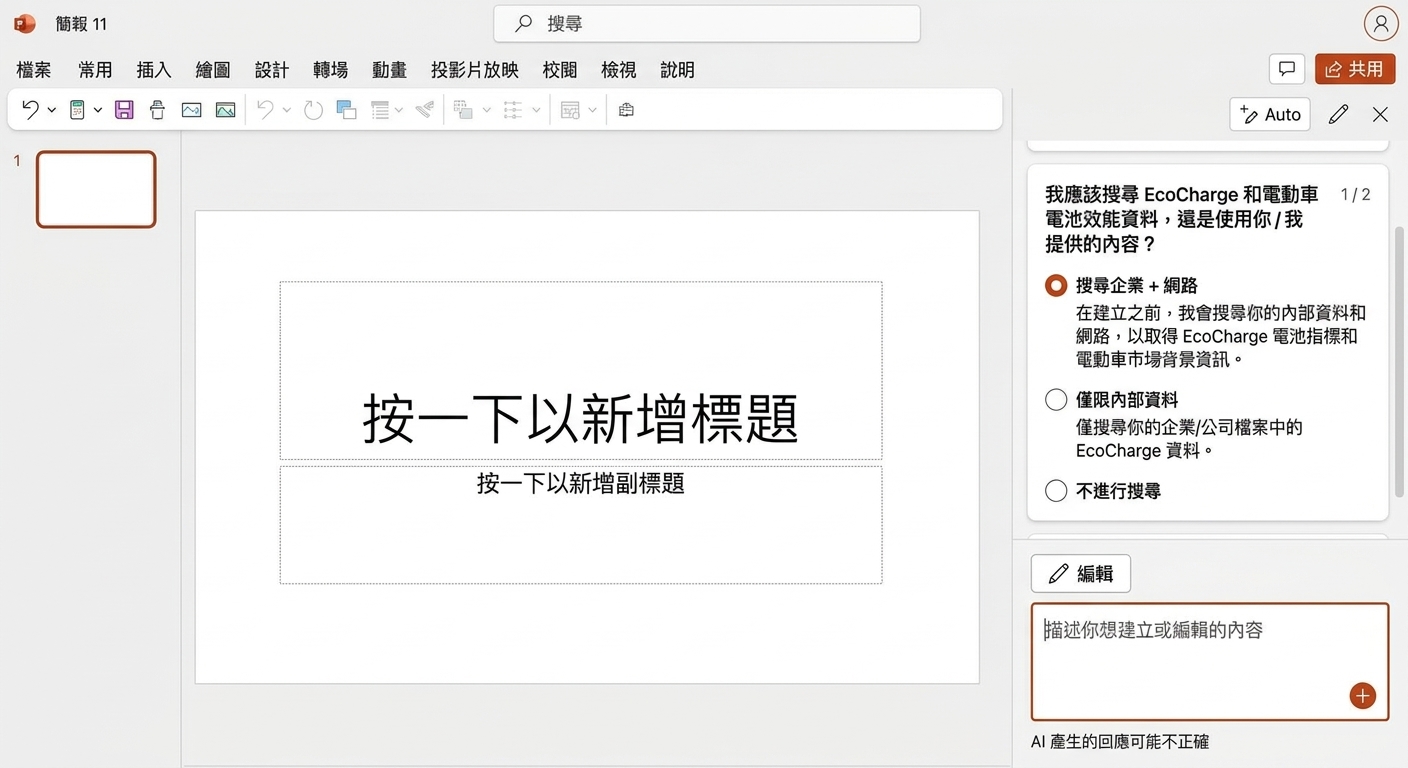The width and height of the screenshot is (1408, 768).
Task: Open the 轉場 tab
Action: click(331, 70)
